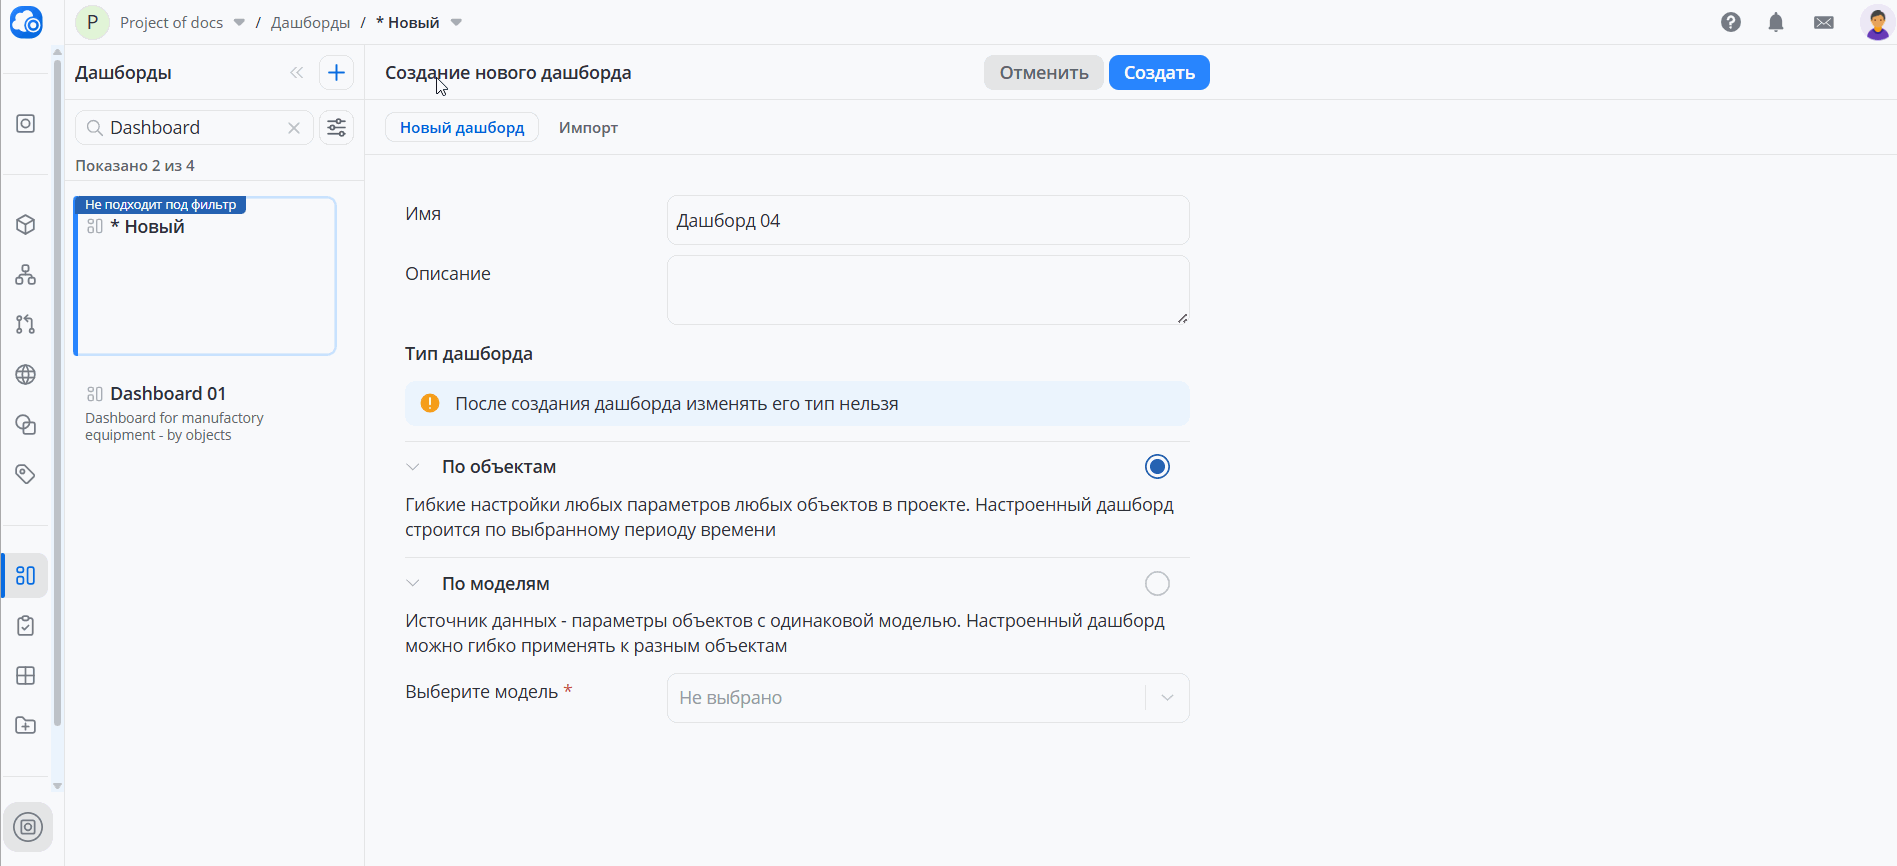
Task: Open the Выберите модель dropdown
Action: tap(927, 698)
